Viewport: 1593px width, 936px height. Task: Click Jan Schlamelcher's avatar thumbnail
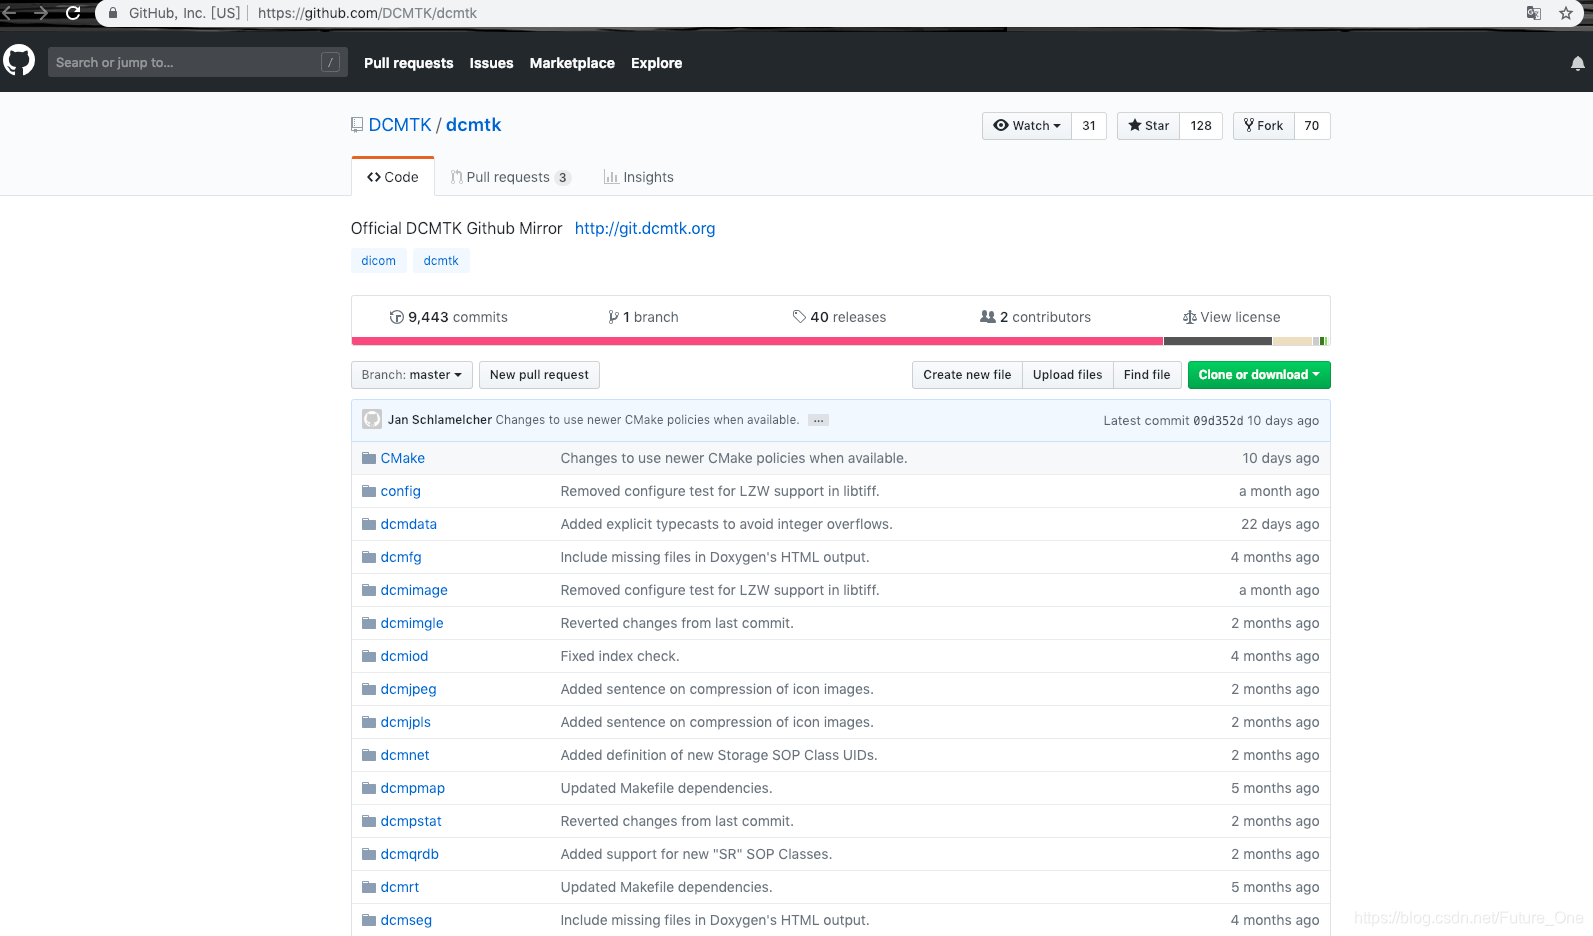tap(372, 419)
